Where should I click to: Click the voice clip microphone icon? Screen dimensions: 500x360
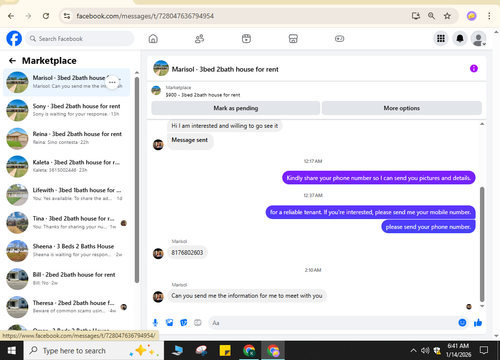click(155, 323)
